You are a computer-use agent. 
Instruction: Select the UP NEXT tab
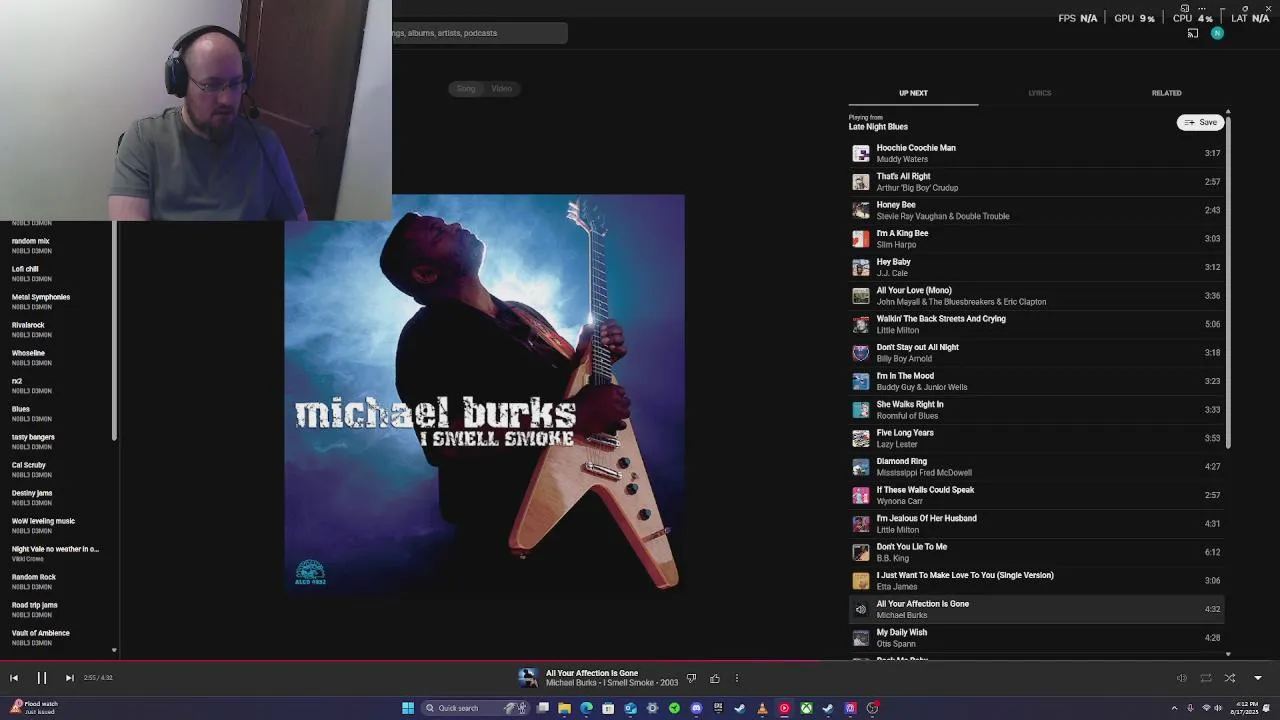point(913,93)
